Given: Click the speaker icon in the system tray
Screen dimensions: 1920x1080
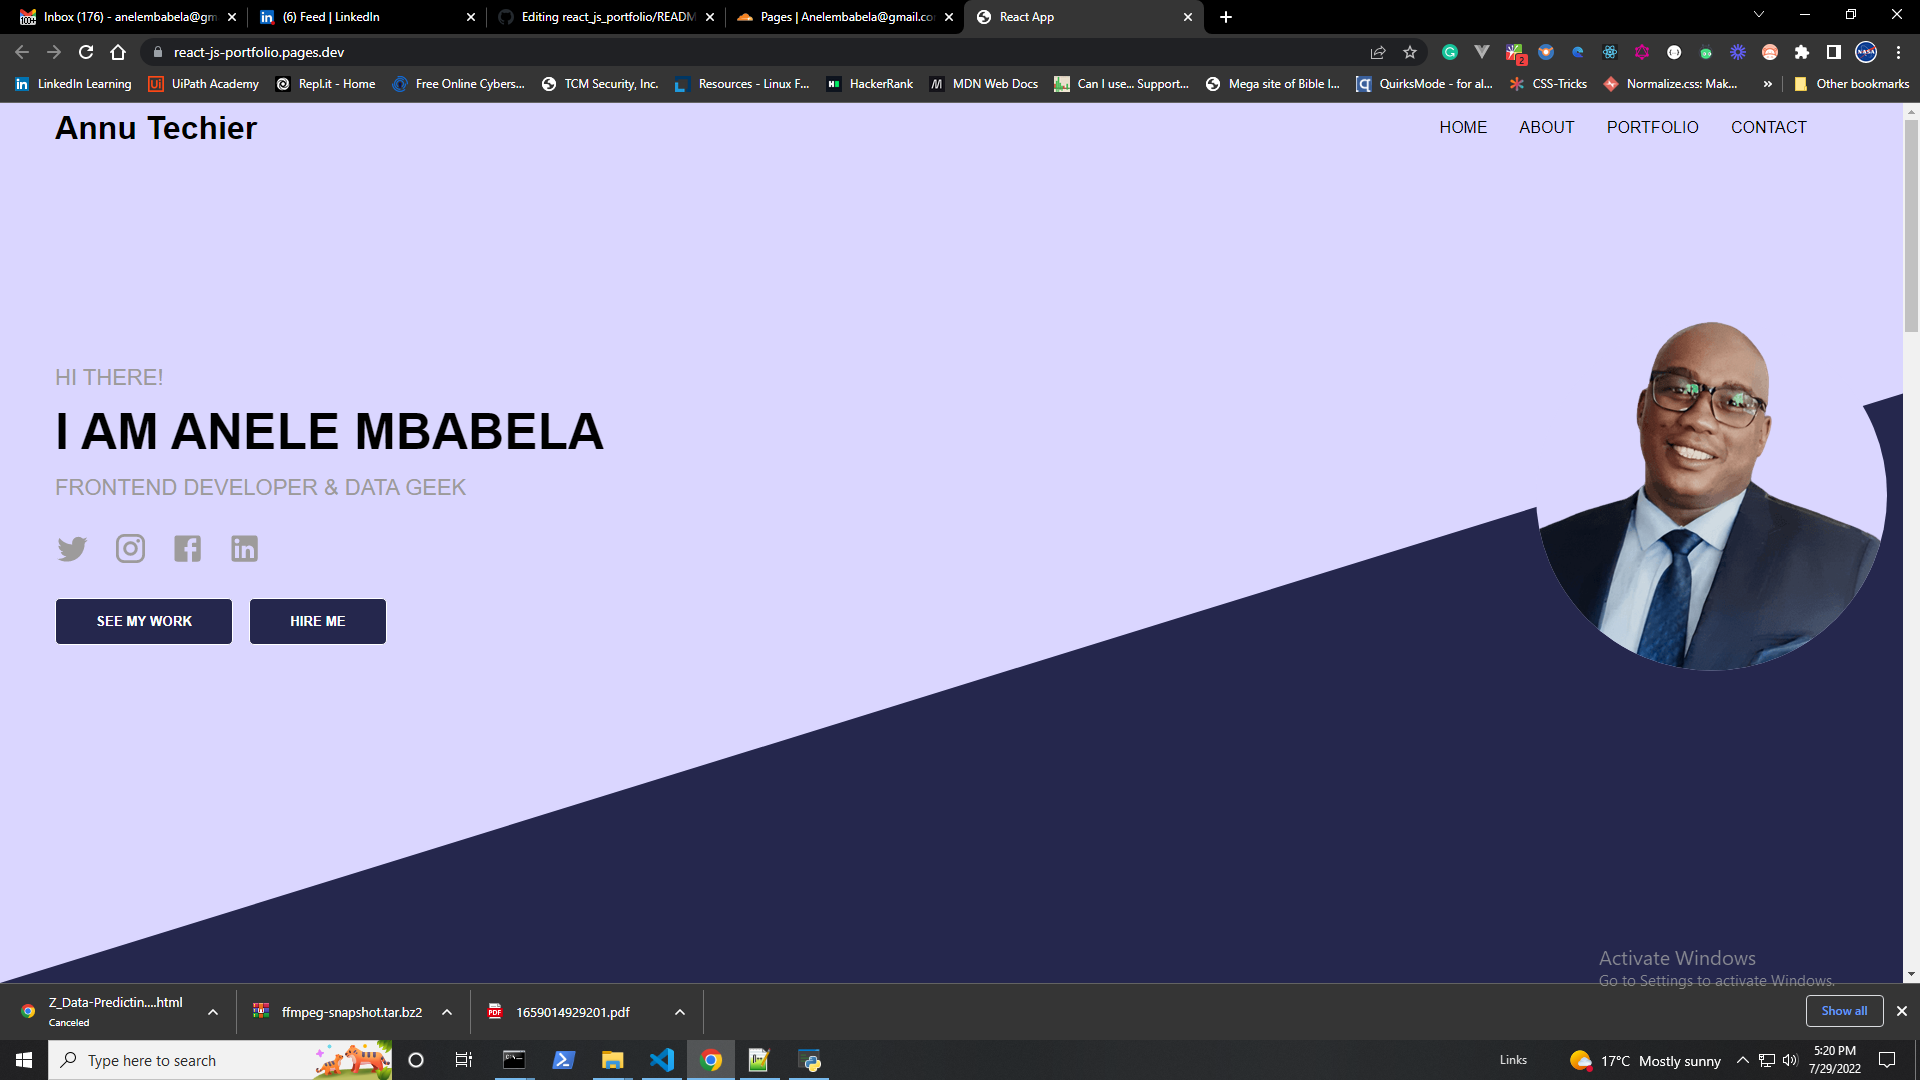Looking at the screenshot, I should click(x=1790, y=1060).
